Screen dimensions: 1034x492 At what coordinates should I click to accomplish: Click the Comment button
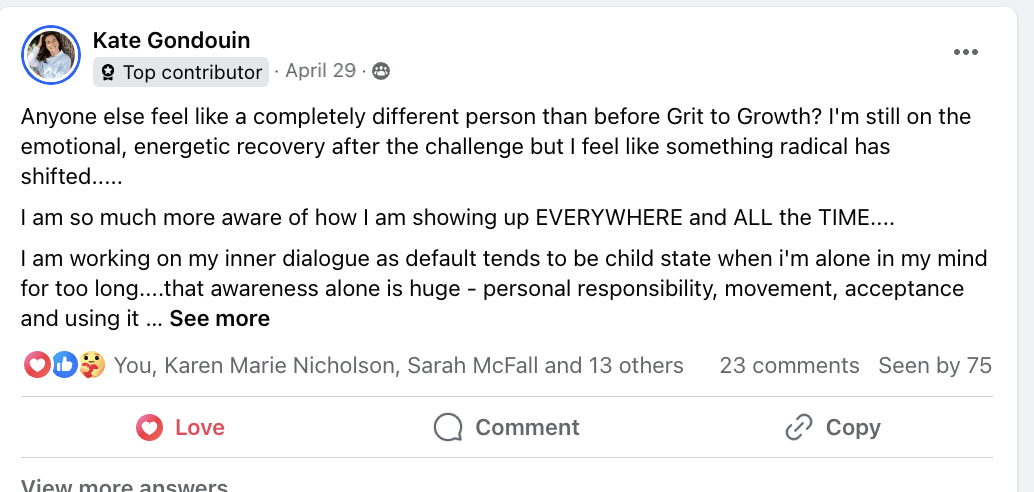(506, 428)
